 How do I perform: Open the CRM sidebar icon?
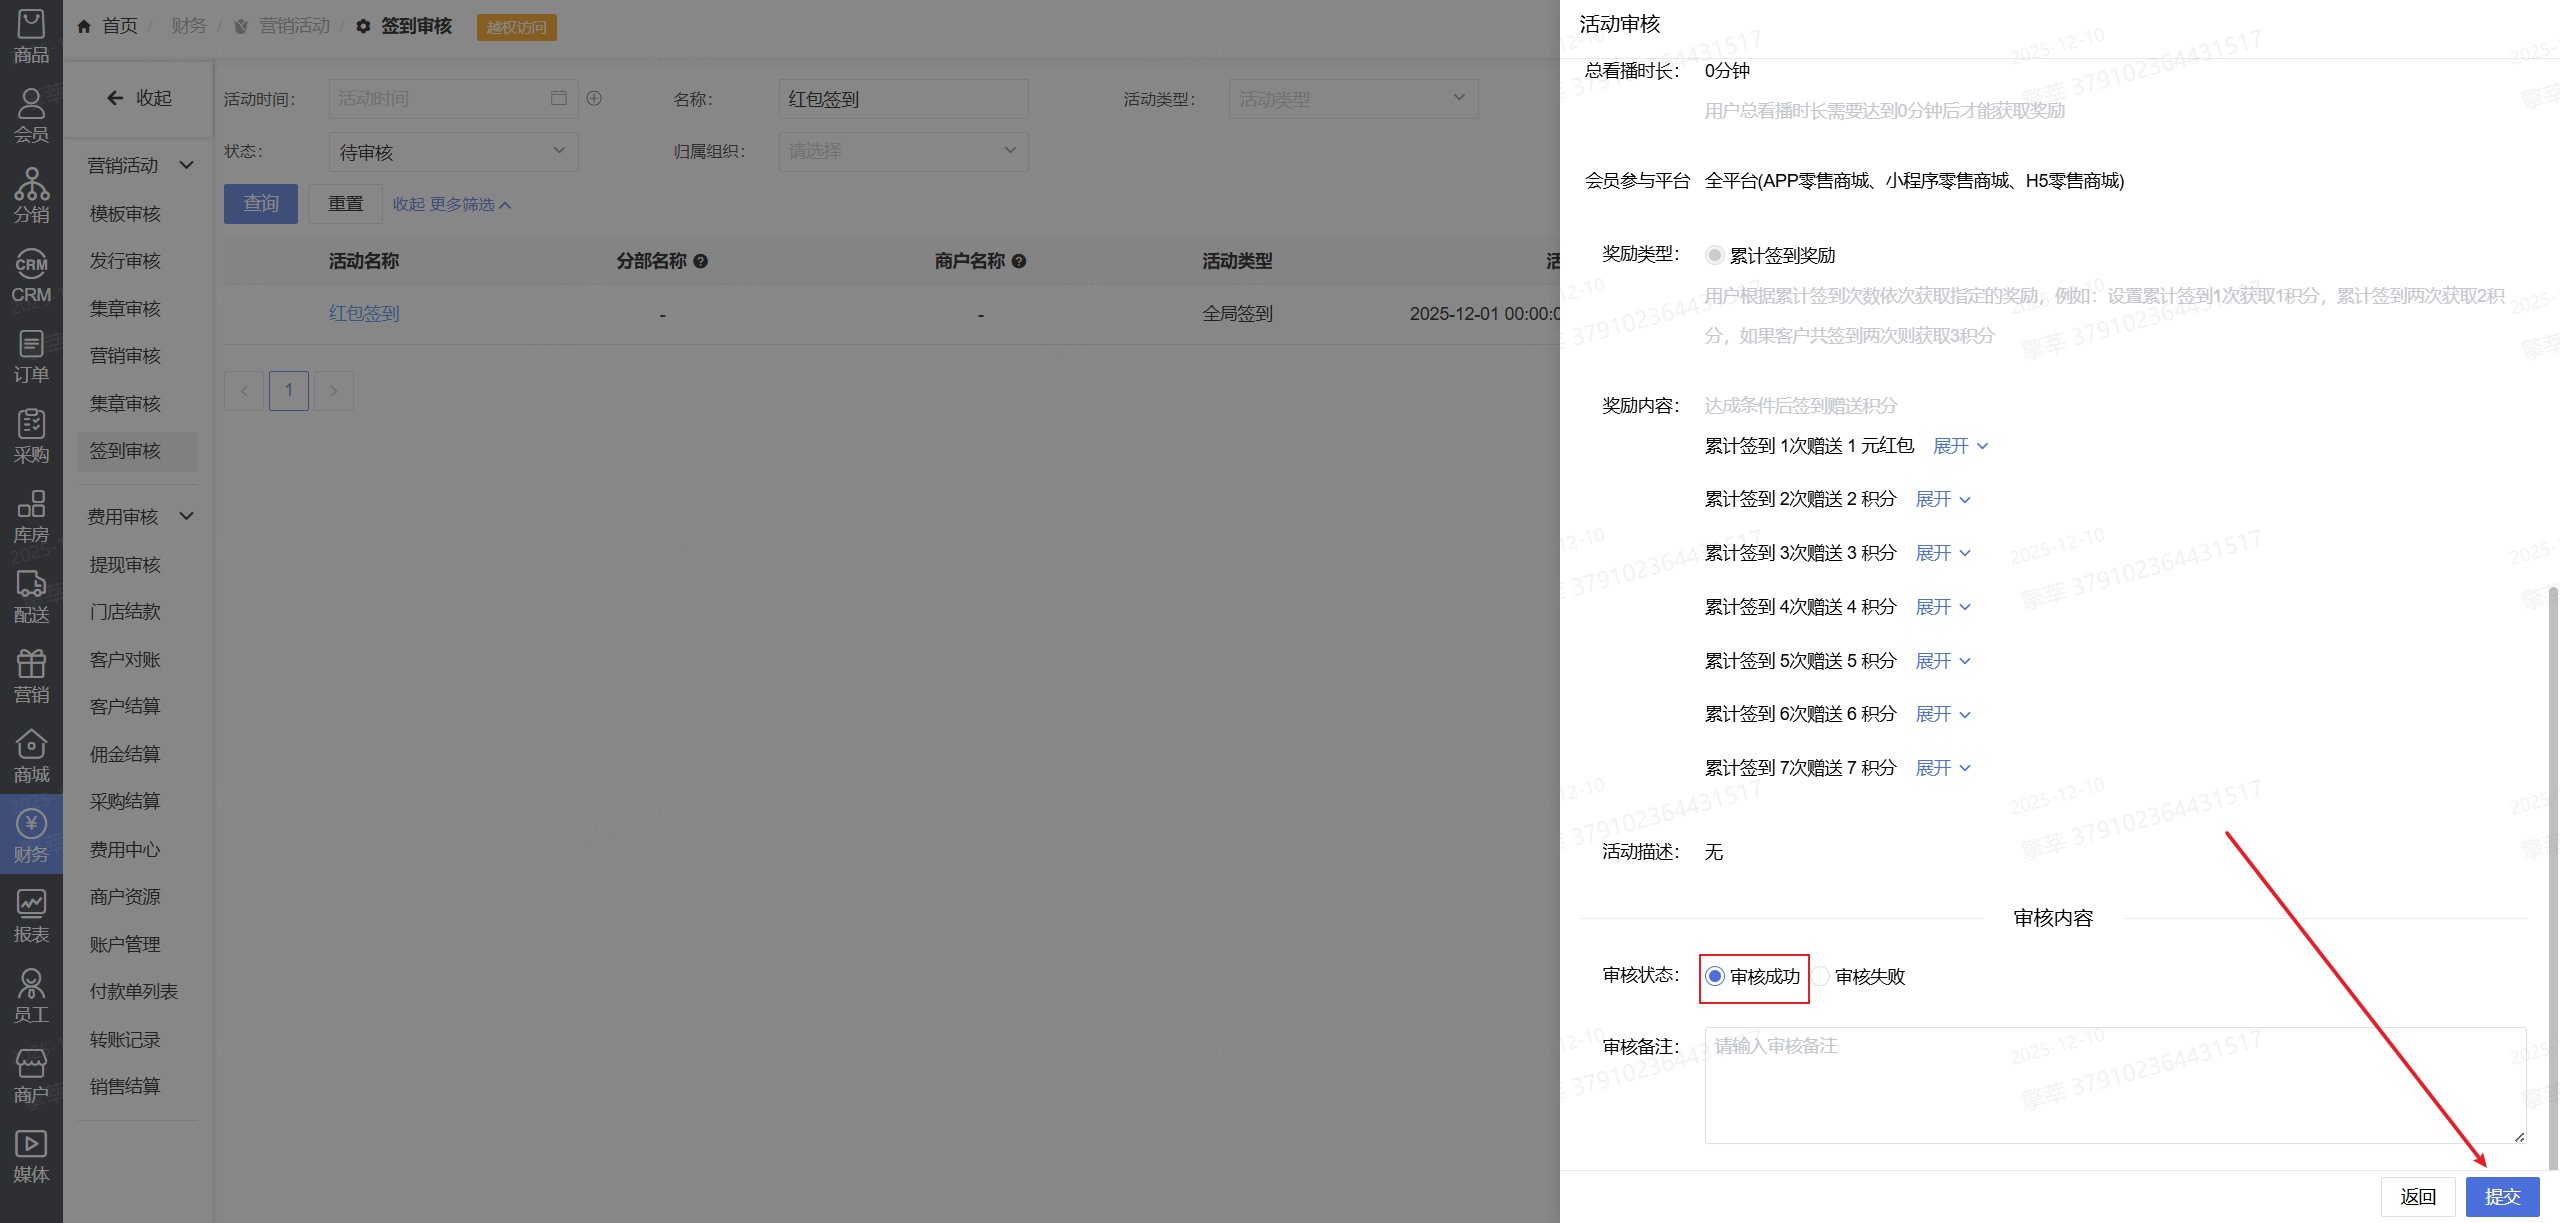[x=31, y=275]
